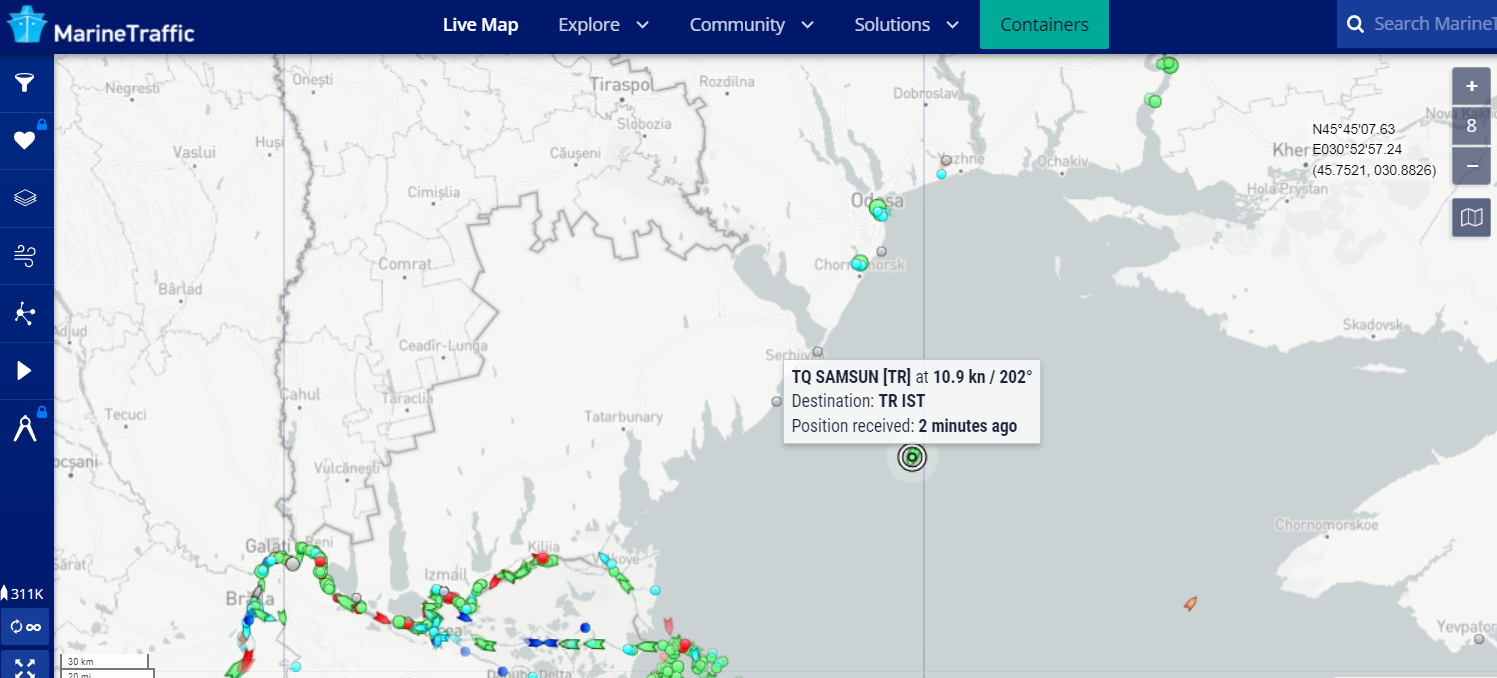The width and height of the screenshot is (1497, 678).
Task: Open the vessel filters funnel icon
Action: [x=25, y=83]
